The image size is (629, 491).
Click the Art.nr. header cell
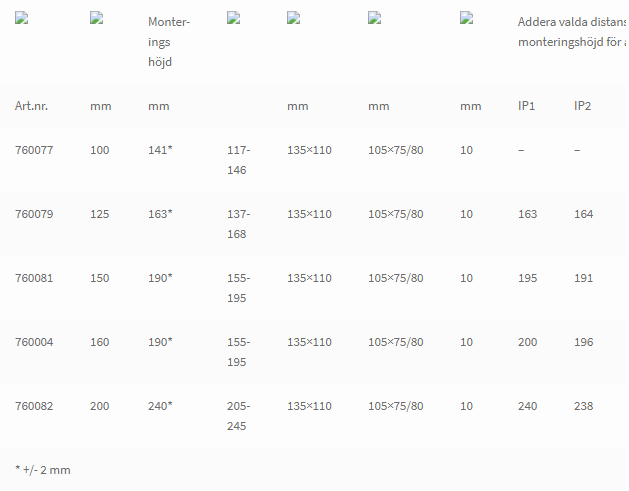(x=31, y=106)
